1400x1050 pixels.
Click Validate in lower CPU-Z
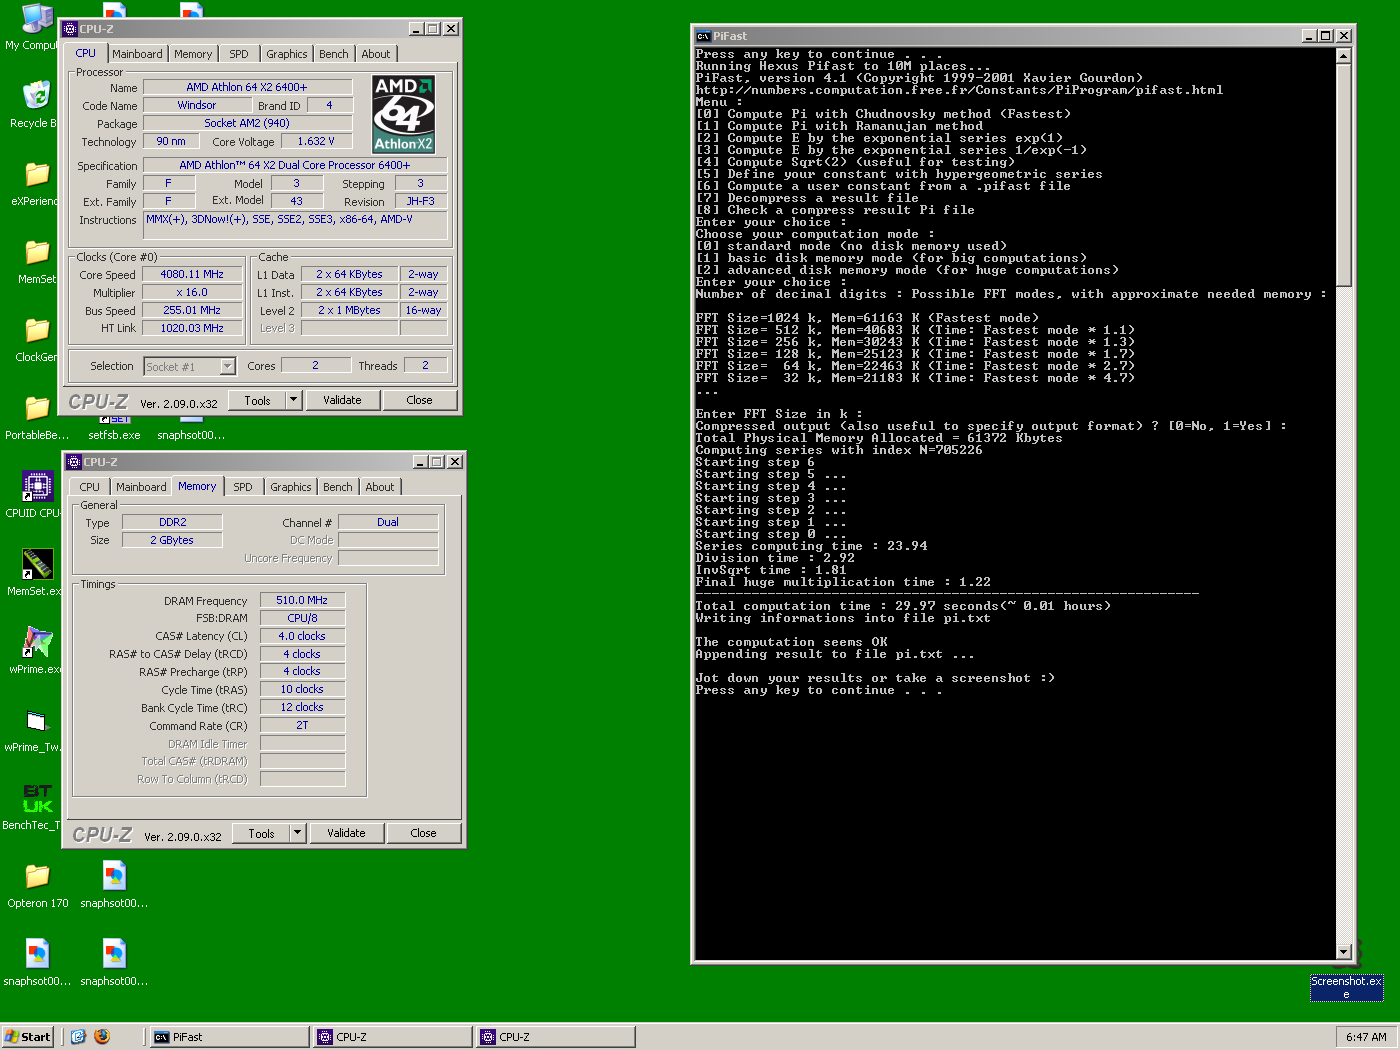pos(346,833)
